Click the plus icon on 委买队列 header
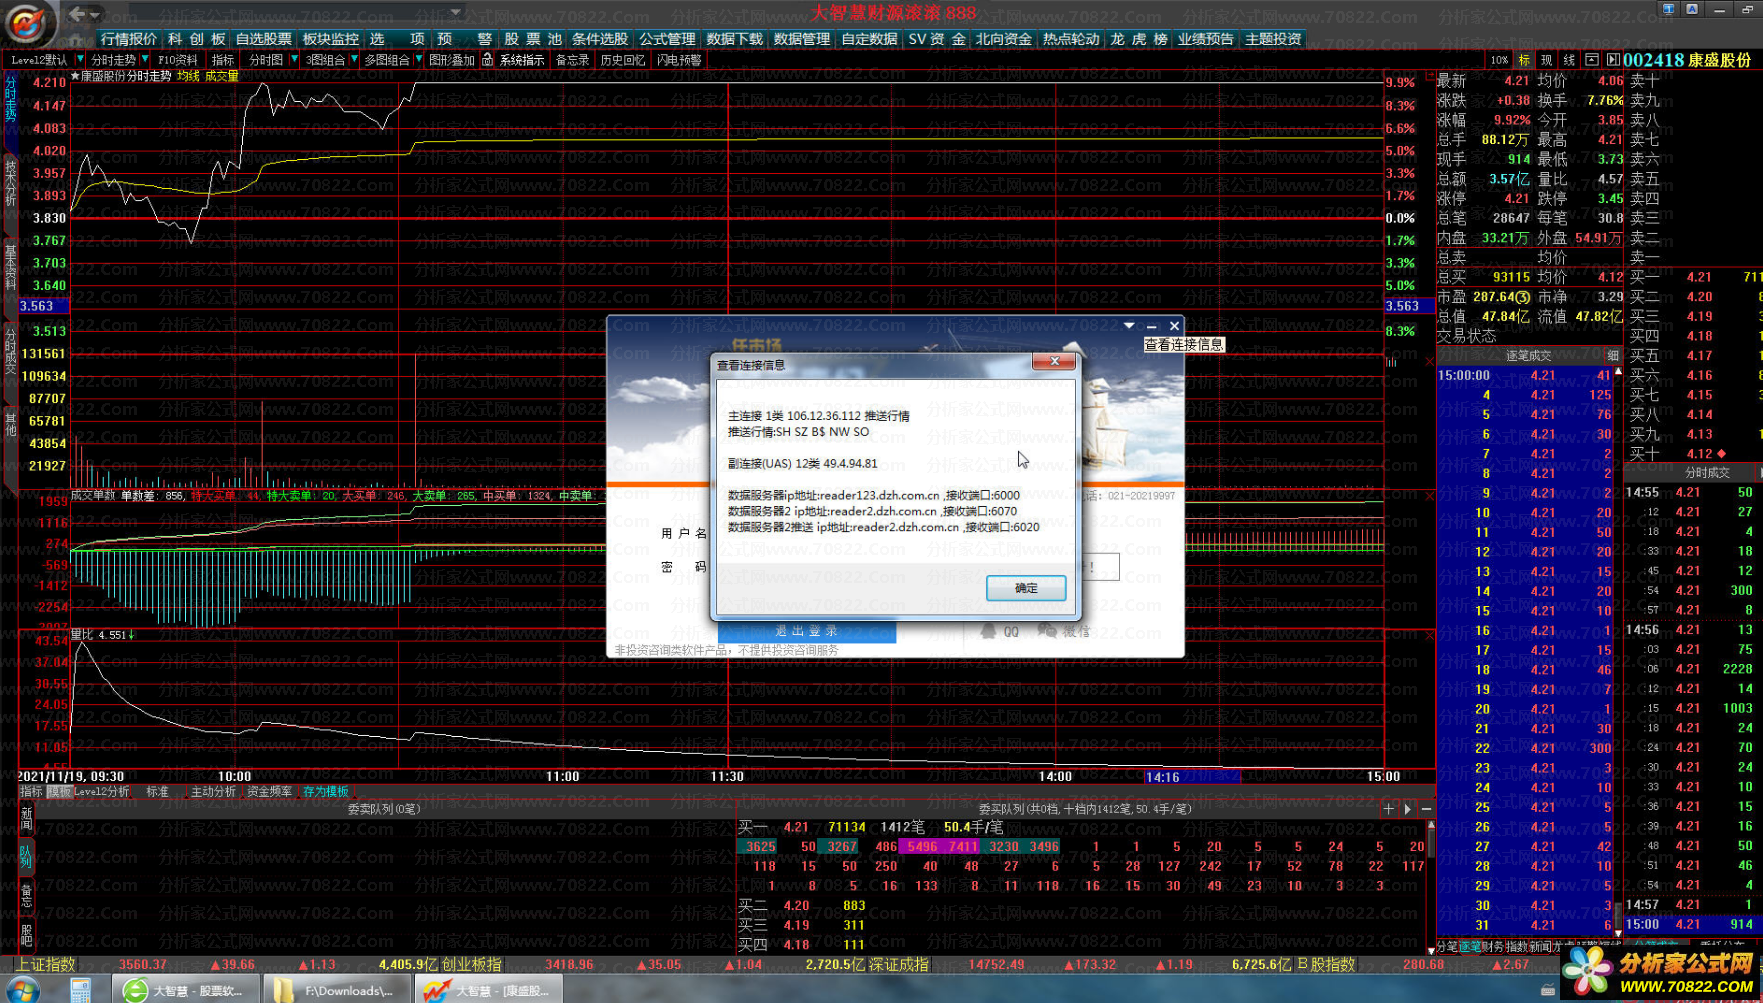1763x1003 pixels. (x=1389, y=809)
